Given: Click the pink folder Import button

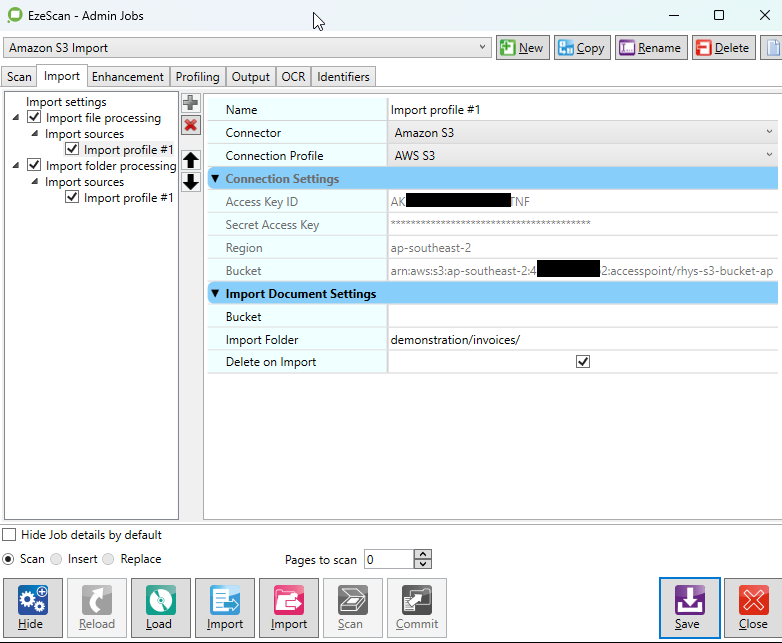Looking at the screenshot, I should click(289, 608).
